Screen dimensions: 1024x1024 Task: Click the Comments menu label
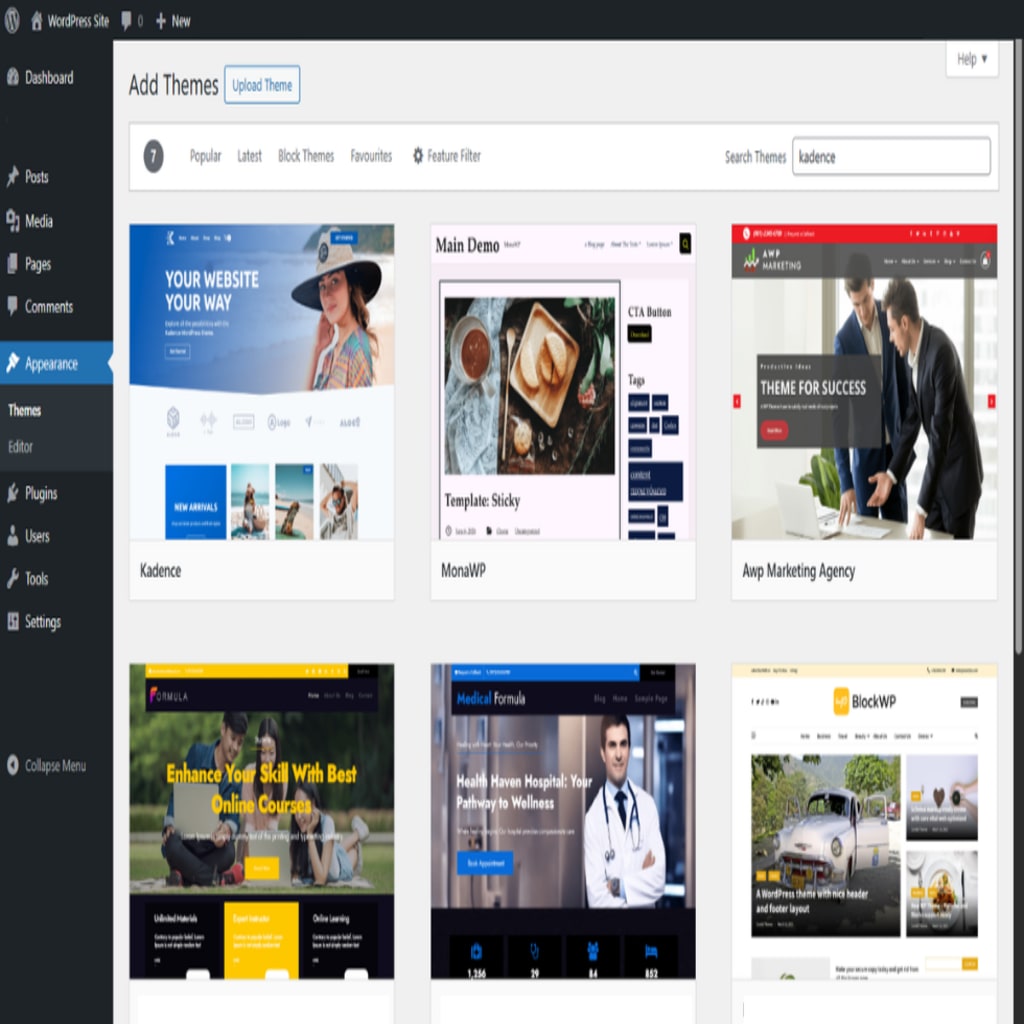pyautogui.click(x=49, y=307)
